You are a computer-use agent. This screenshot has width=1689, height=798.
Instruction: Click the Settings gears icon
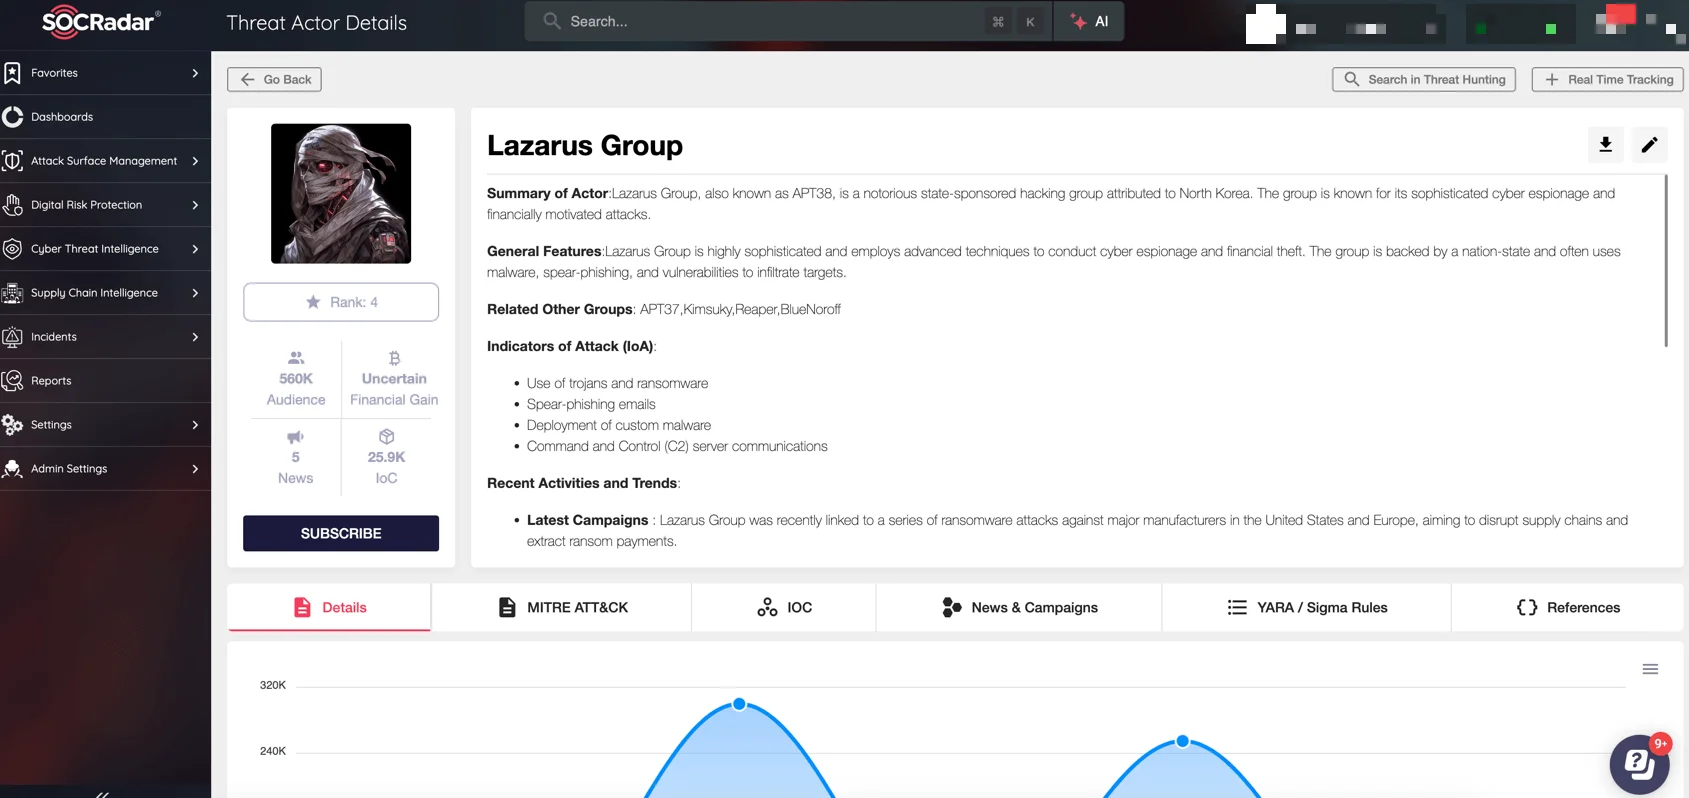pyautogui.click(x=12, y=425)
